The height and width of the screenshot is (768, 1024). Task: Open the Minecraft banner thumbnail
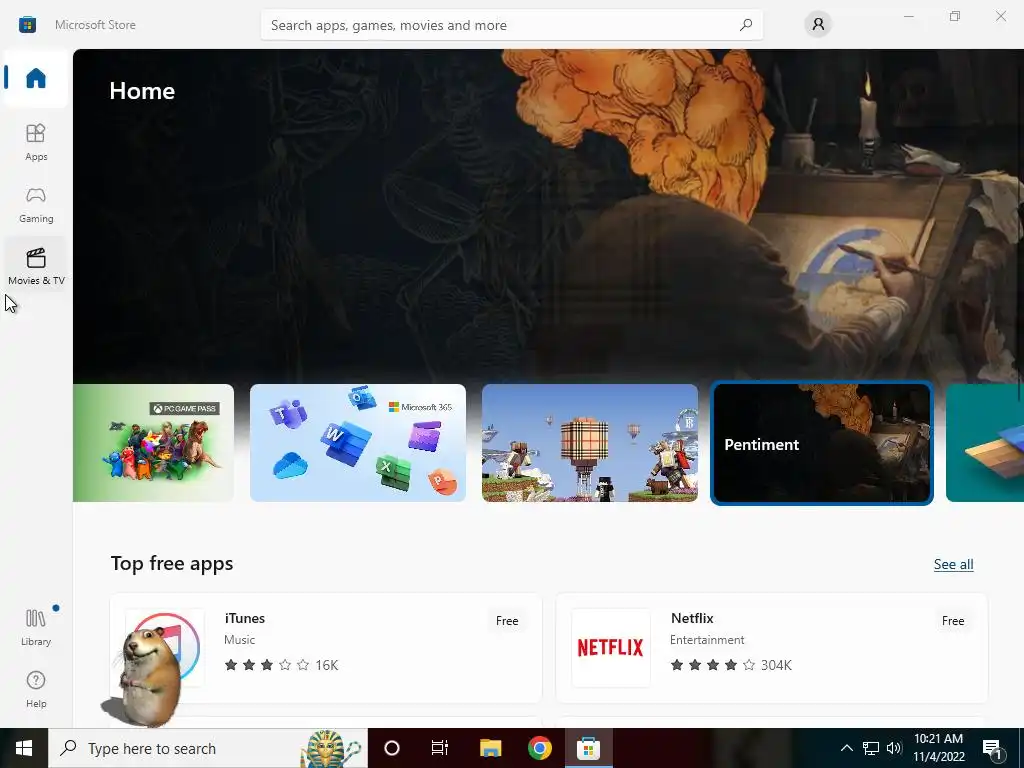pyautogui.click(x=590, y=443)
